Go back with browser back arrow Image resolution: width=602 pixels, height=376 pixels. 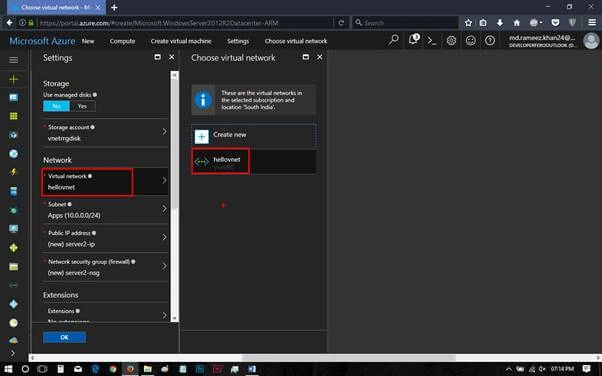click(x=9, y=23)
